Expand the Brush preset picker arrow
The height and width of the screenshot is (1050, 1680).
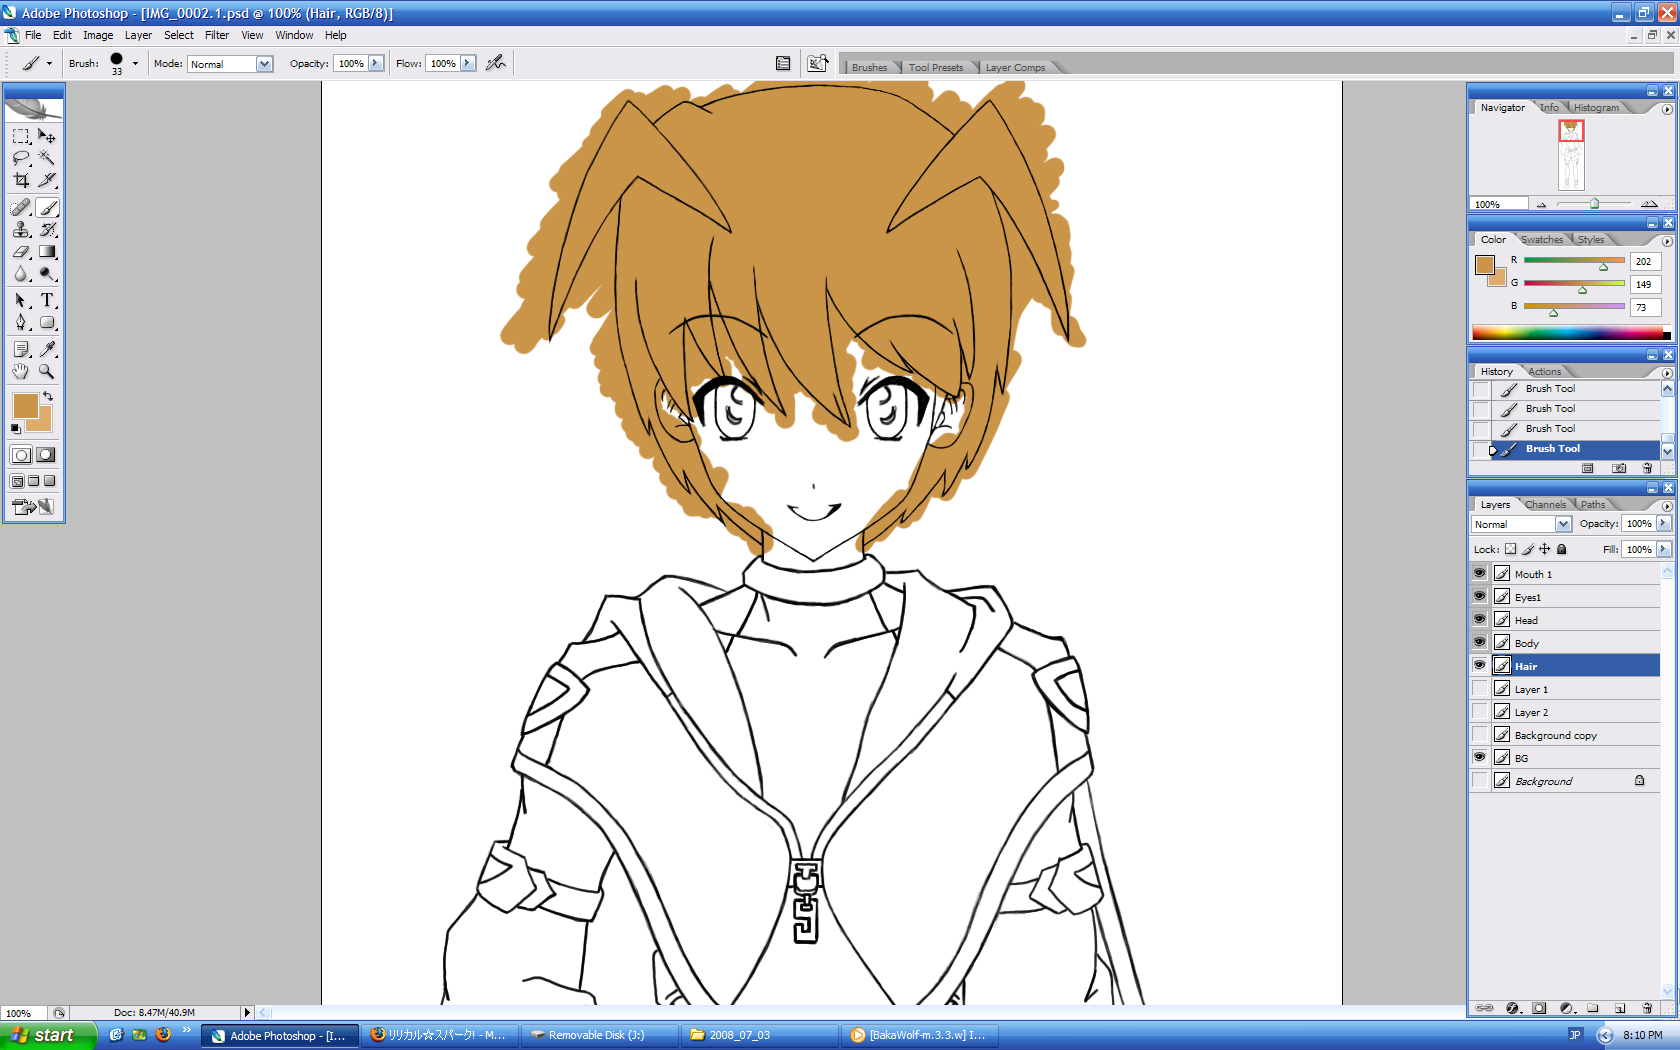pos(135,64)
